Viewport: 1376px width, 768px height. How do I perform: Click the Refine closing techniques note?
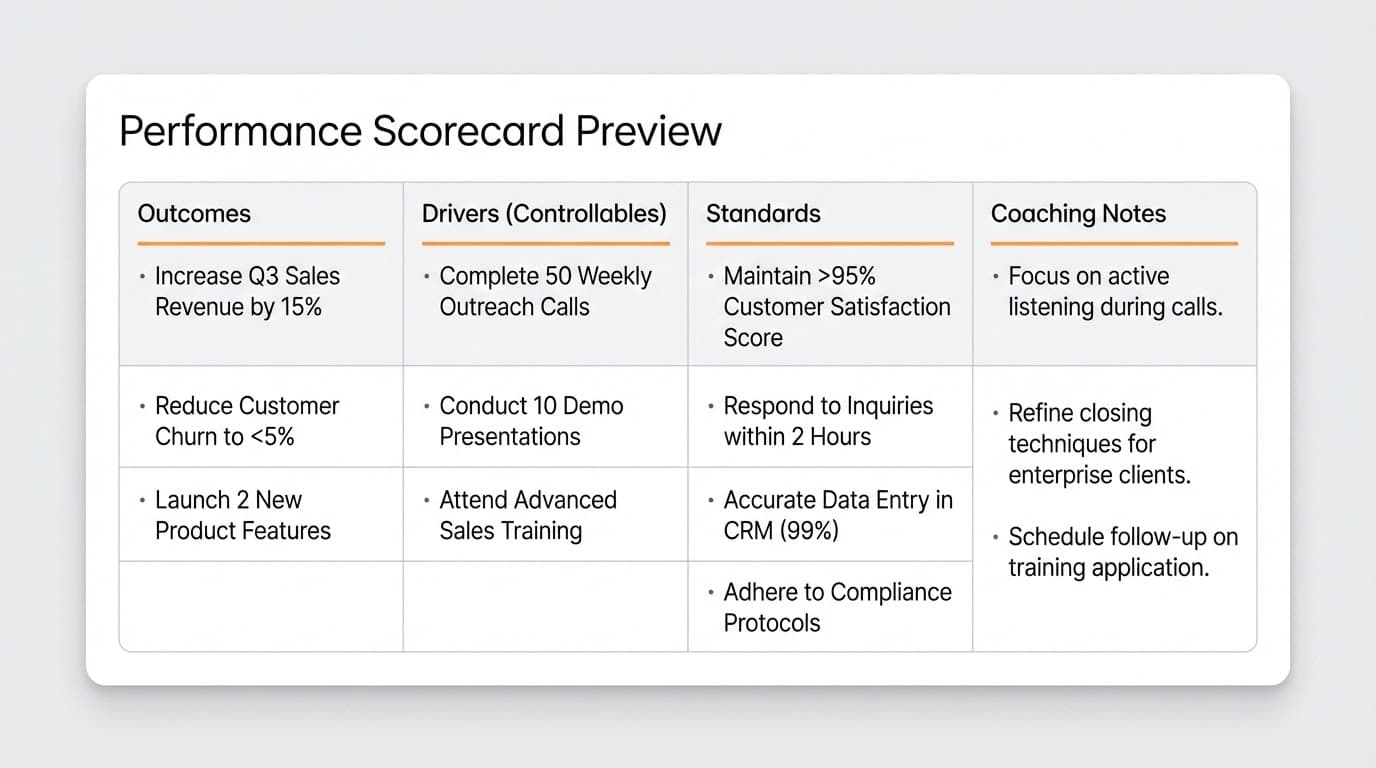coord(1098,444)
